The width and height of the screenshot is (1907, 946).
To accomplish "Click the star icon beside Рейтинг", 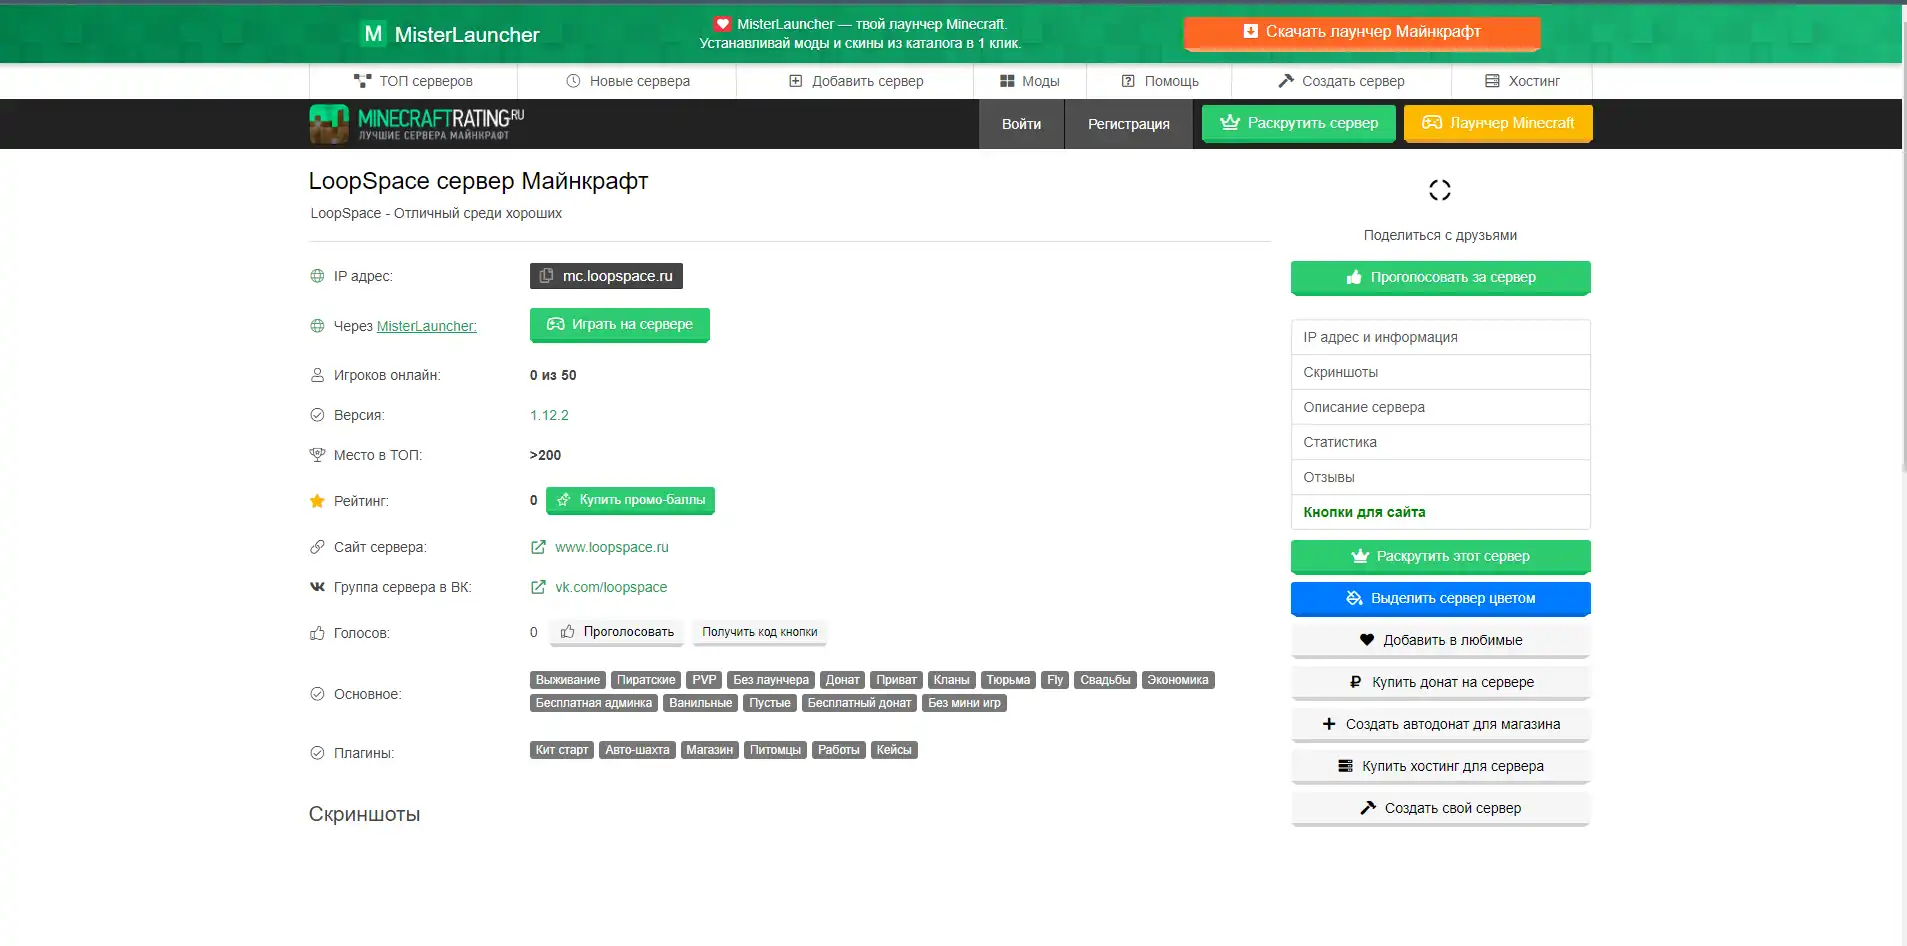I will coord(317,501).
